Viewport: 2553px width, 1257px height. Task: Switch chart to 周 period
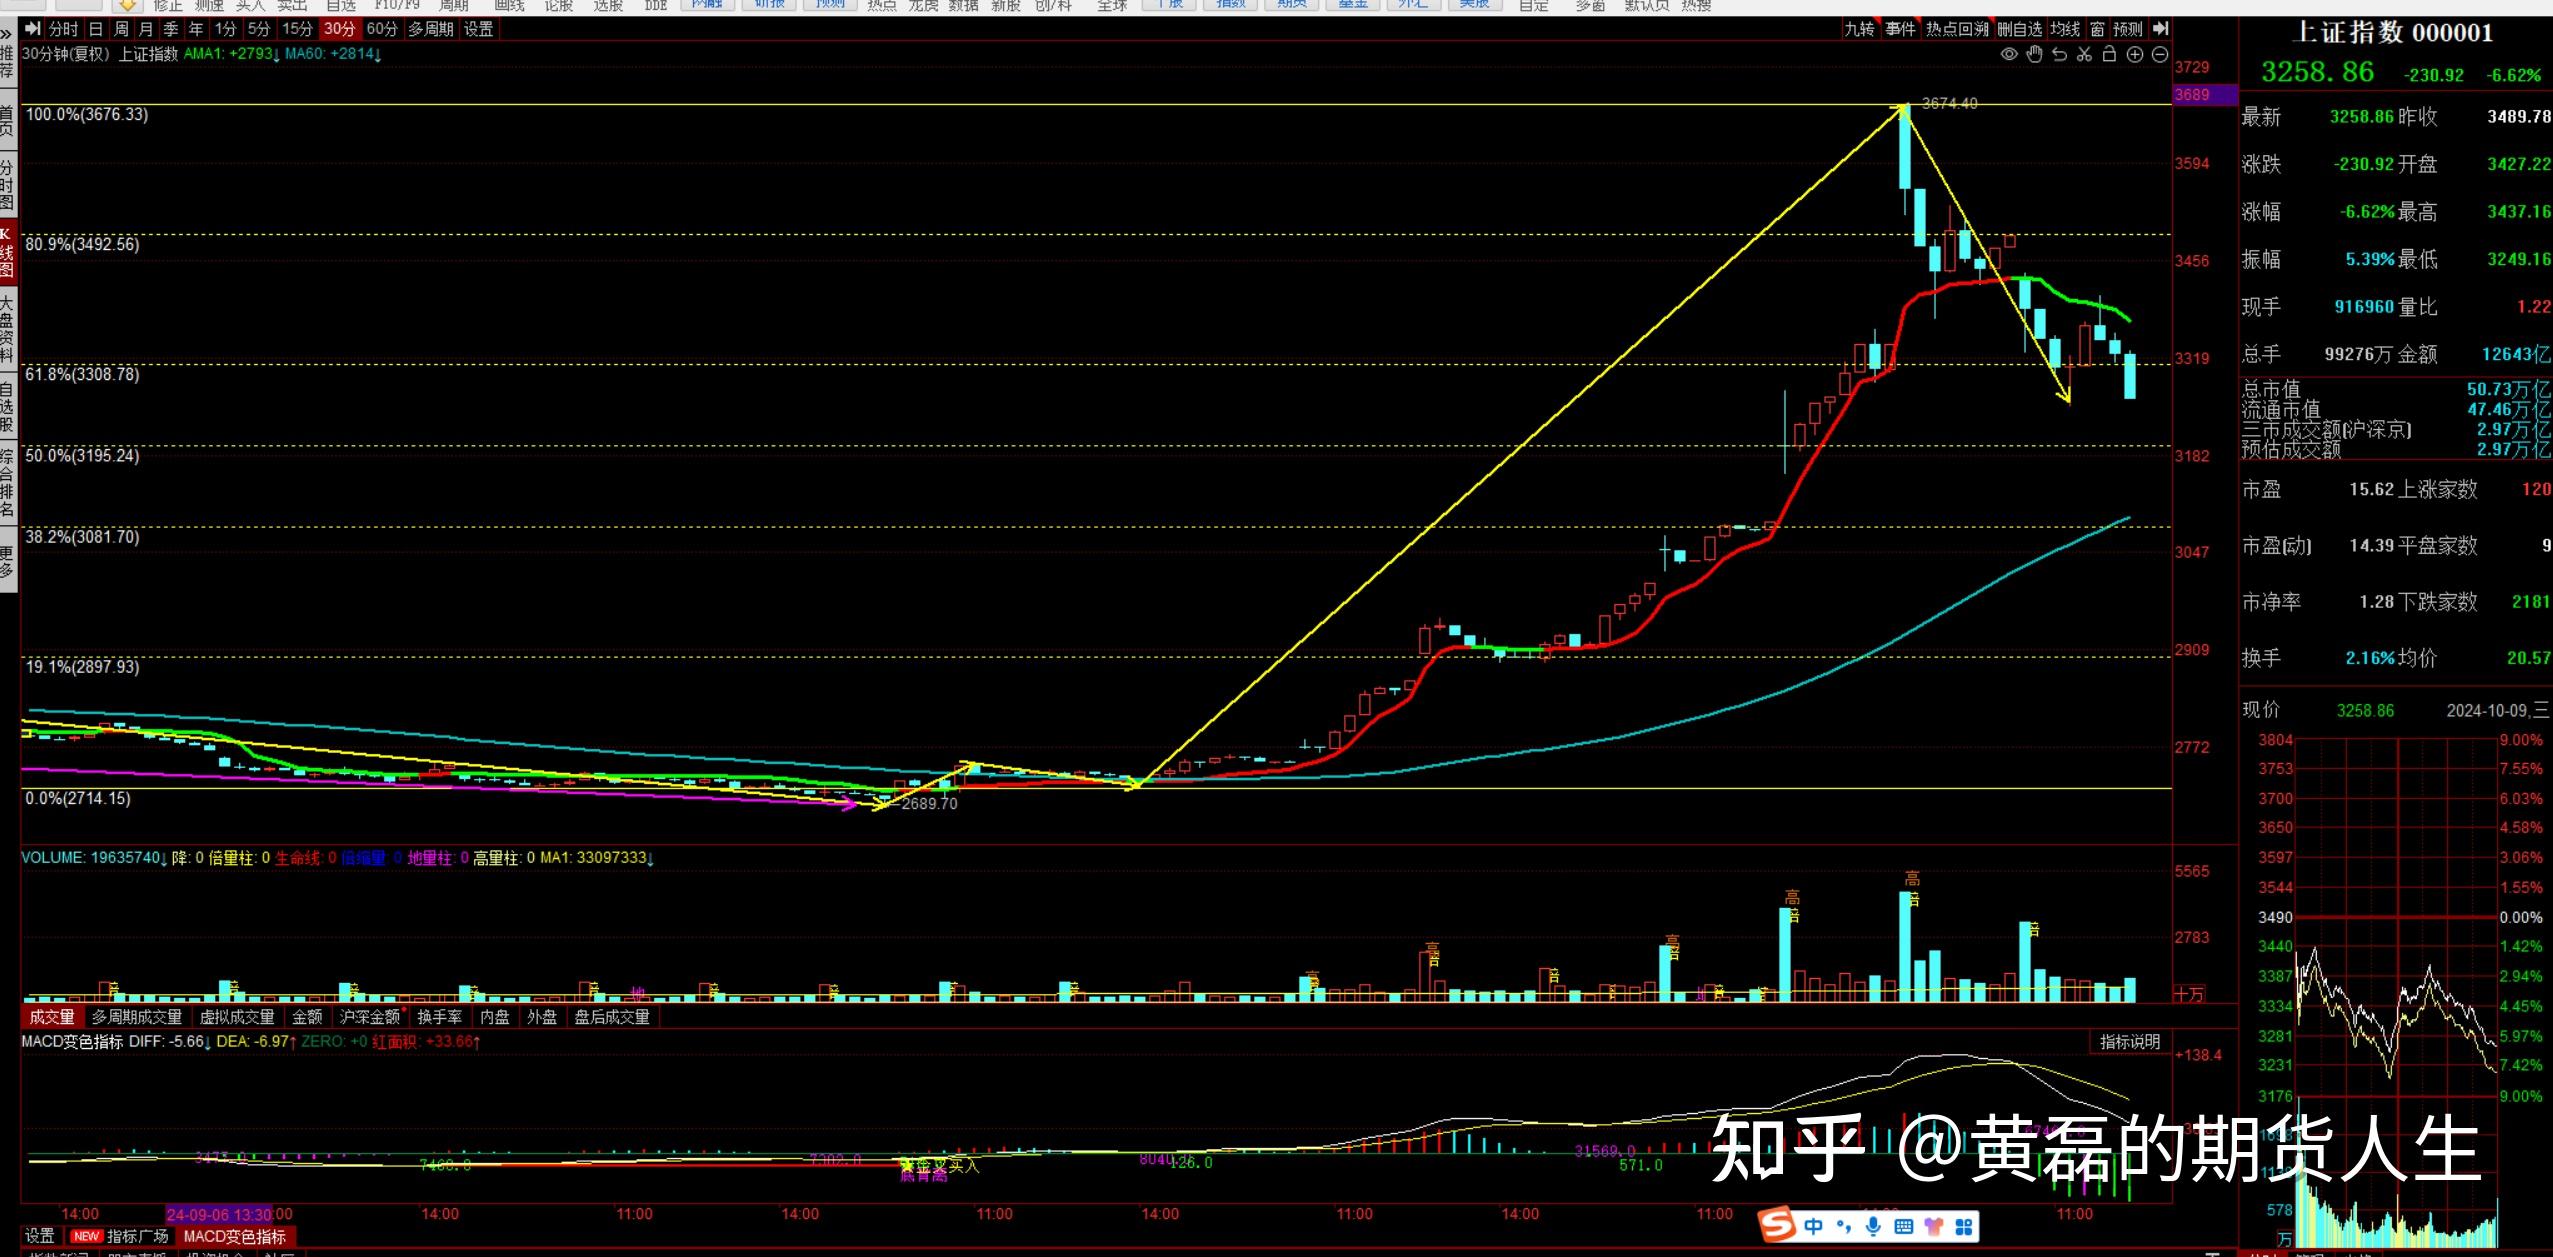click(x=121, y=29)
